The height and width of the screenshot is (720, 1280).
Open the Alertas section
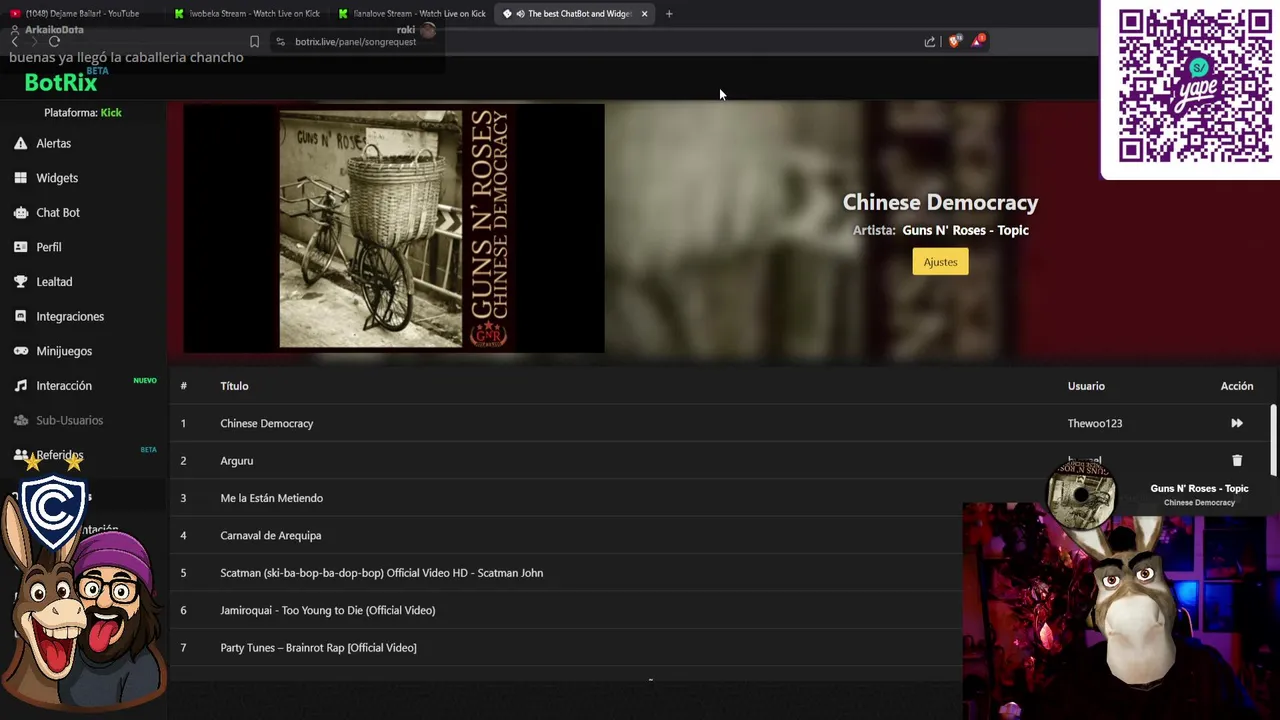click(x=53, y=143)
